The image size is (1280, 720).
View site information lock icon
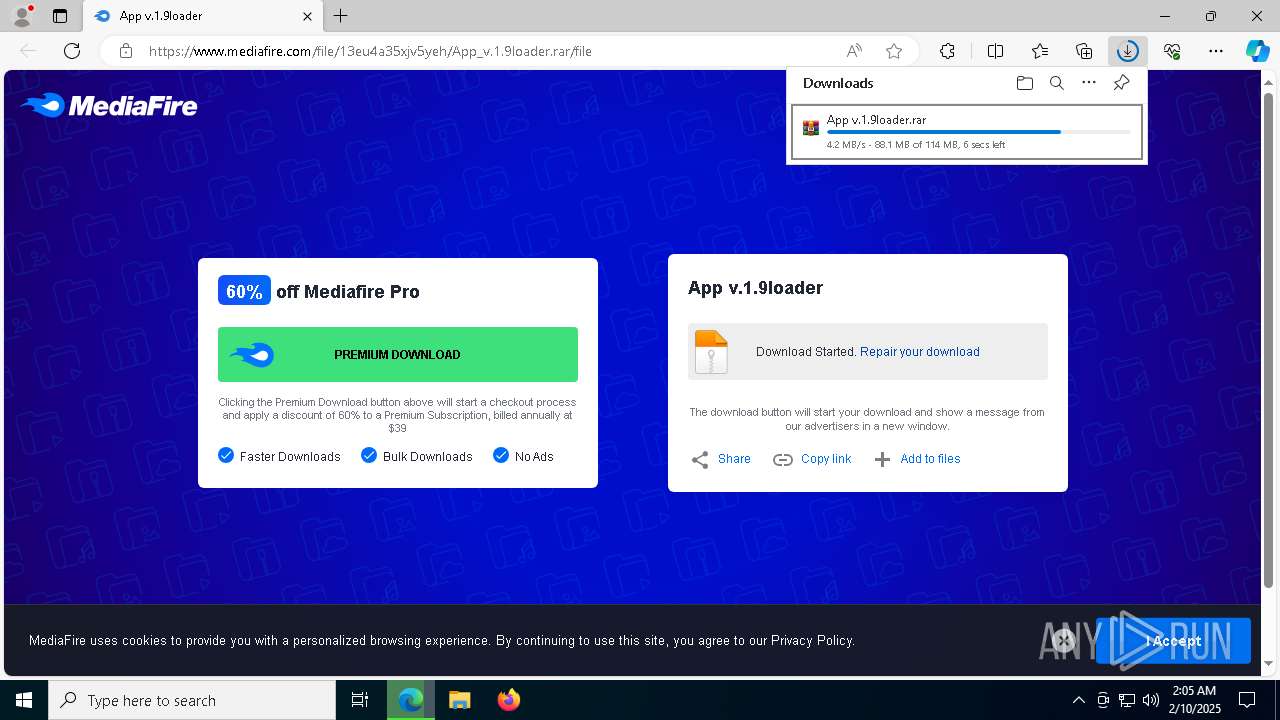(x=126, y=51)
